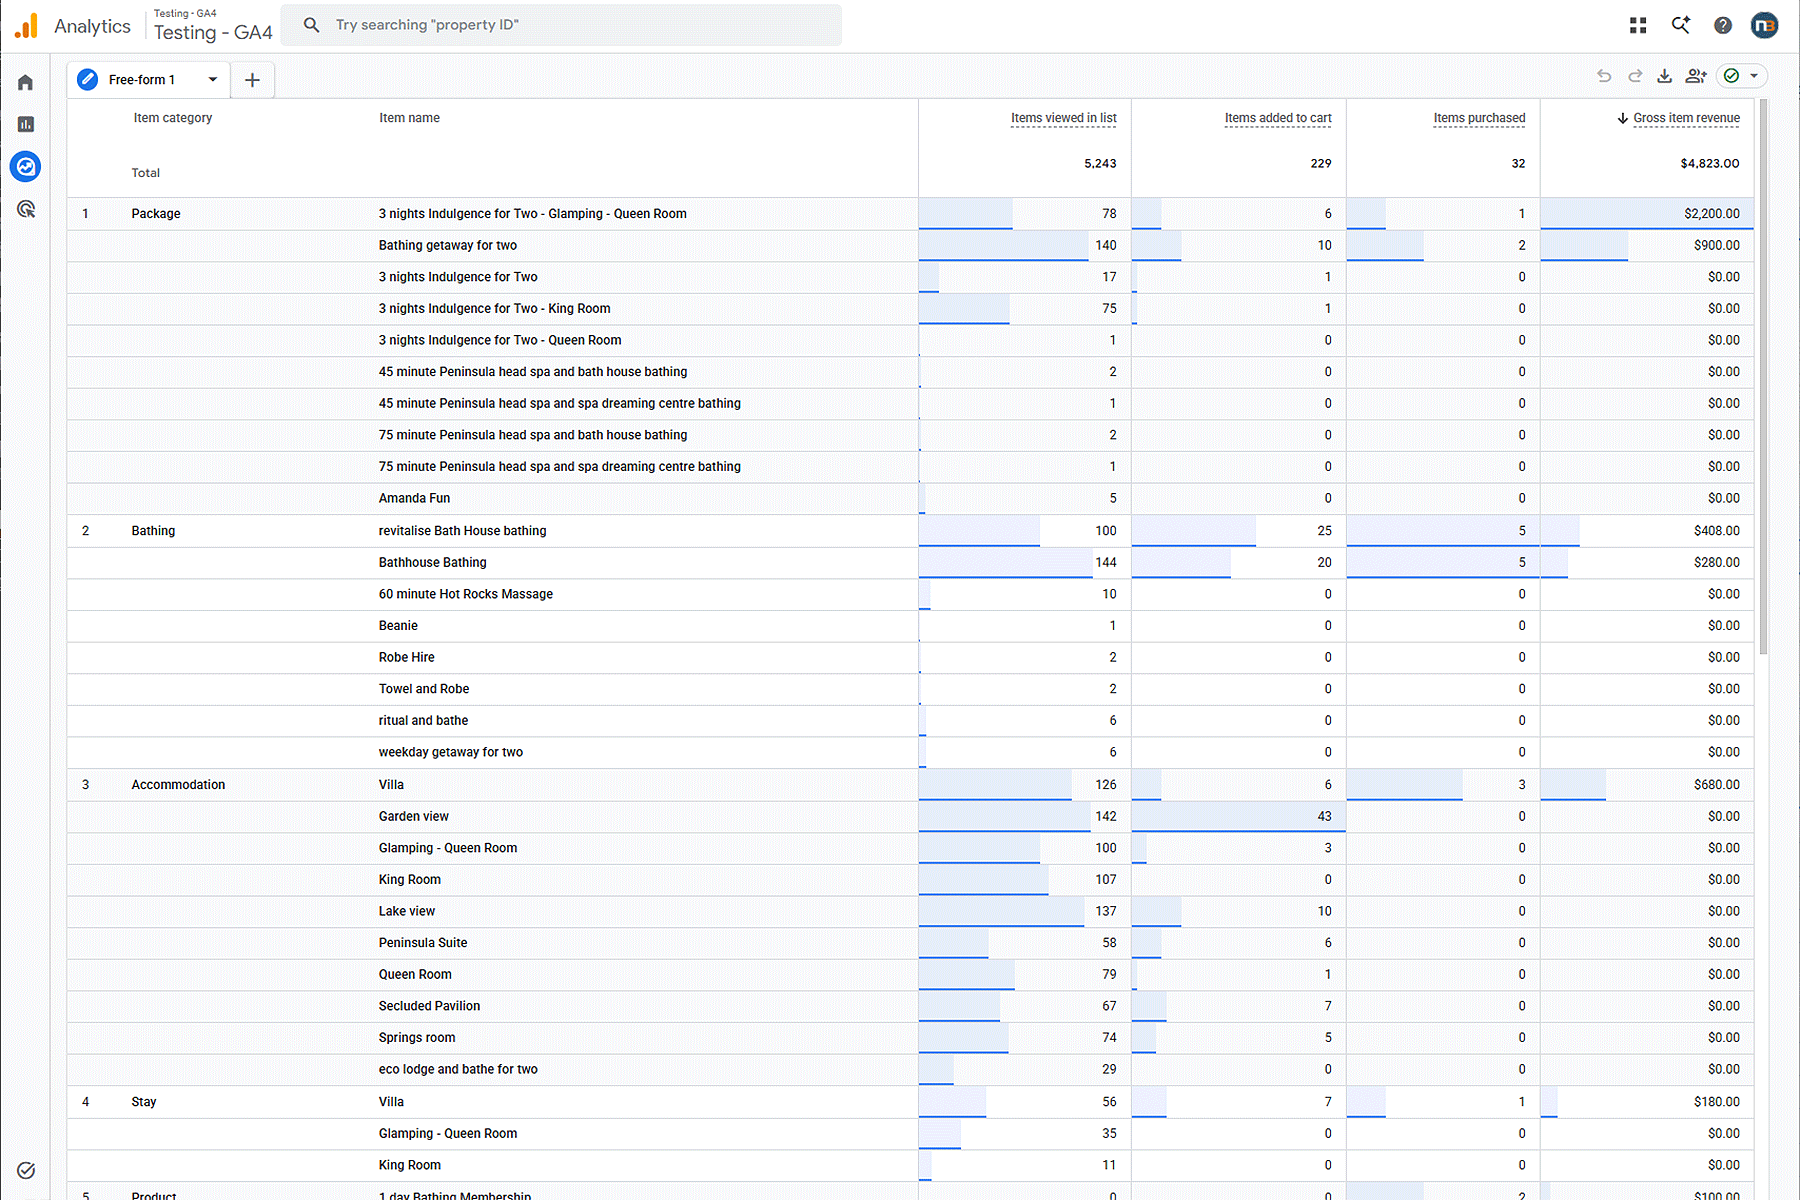The image size is (1800, 1200).
Task: Add a new exploration tab
Action: click(x=252, y=80)
